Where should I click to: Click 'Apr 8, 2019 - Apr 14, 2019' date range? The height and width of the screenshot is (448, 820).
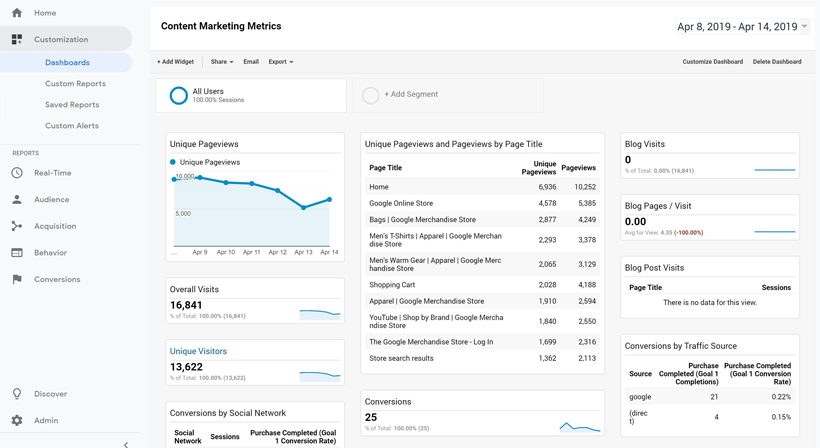tap(737, 27)
